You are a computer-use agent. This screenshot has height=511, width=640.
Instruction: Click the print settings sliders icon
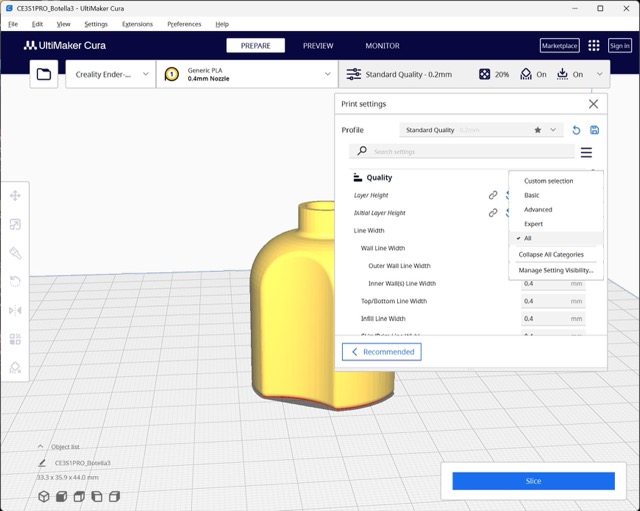coord(353,74)
